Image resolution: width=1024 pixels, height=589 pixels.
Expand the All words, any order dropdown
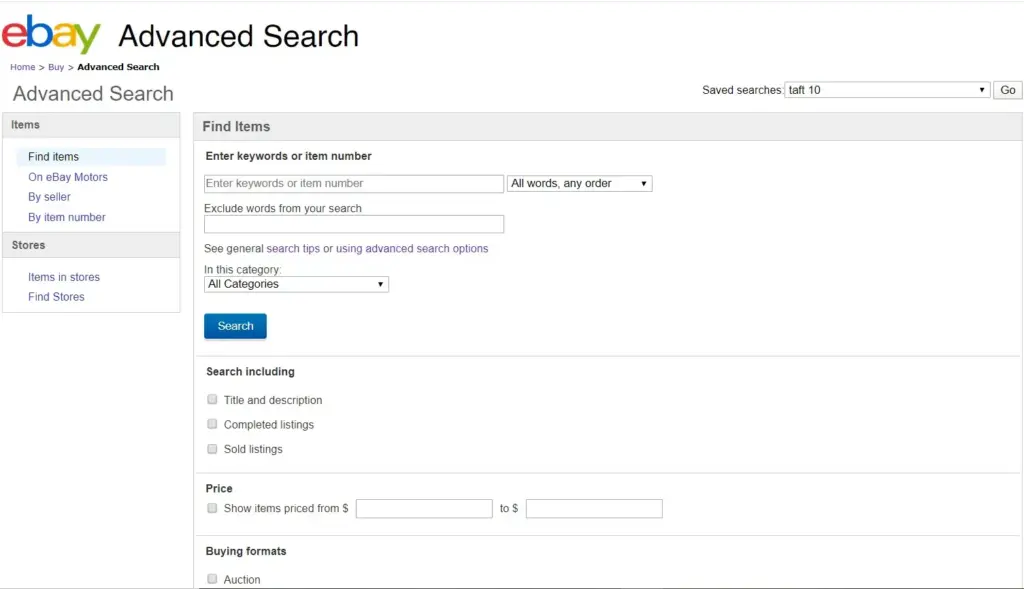click(x=580, y=184)
